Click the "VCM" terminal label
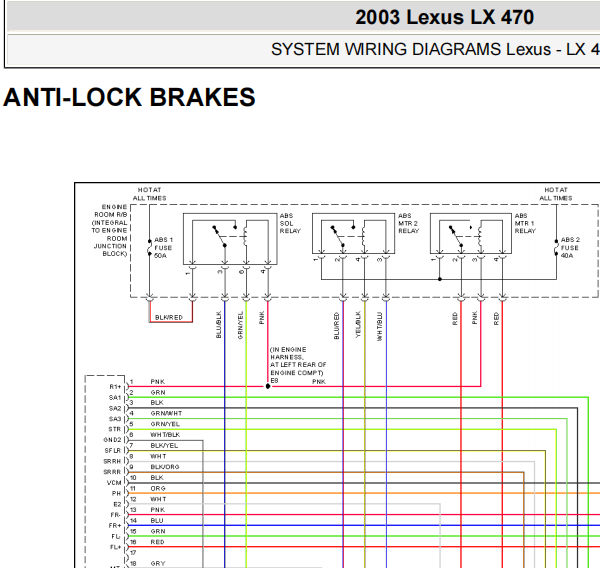 click(x=114, y=483)
